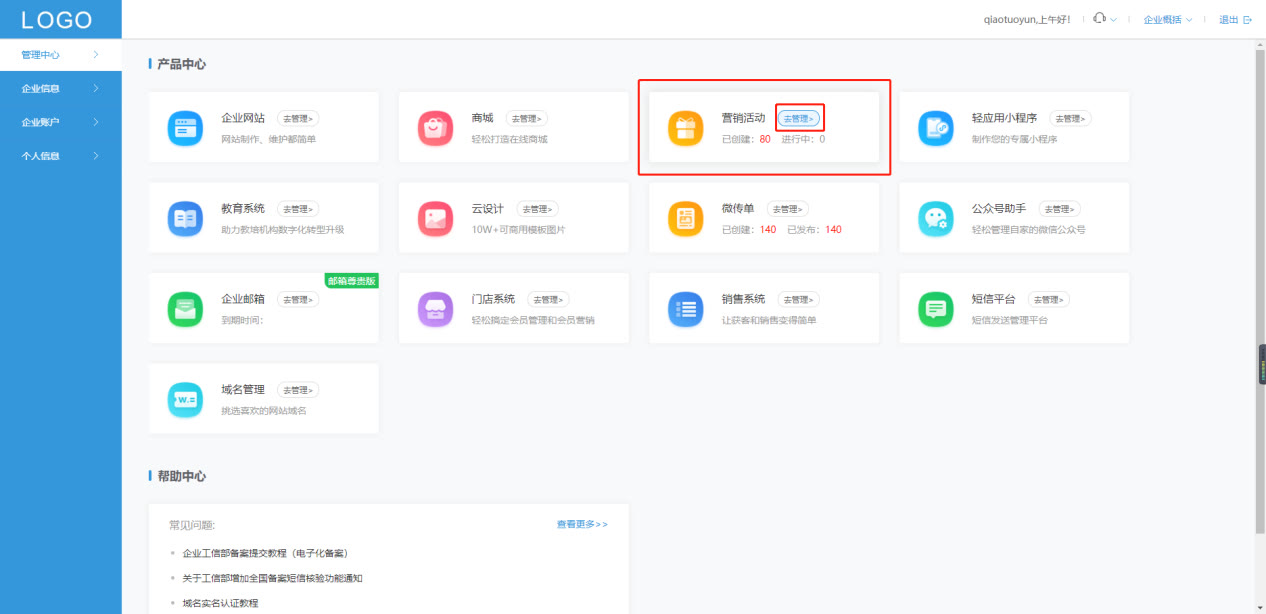Screen dimensions: 1266x614
Task: Select the 云设计 icon
Action: (435, 218)
